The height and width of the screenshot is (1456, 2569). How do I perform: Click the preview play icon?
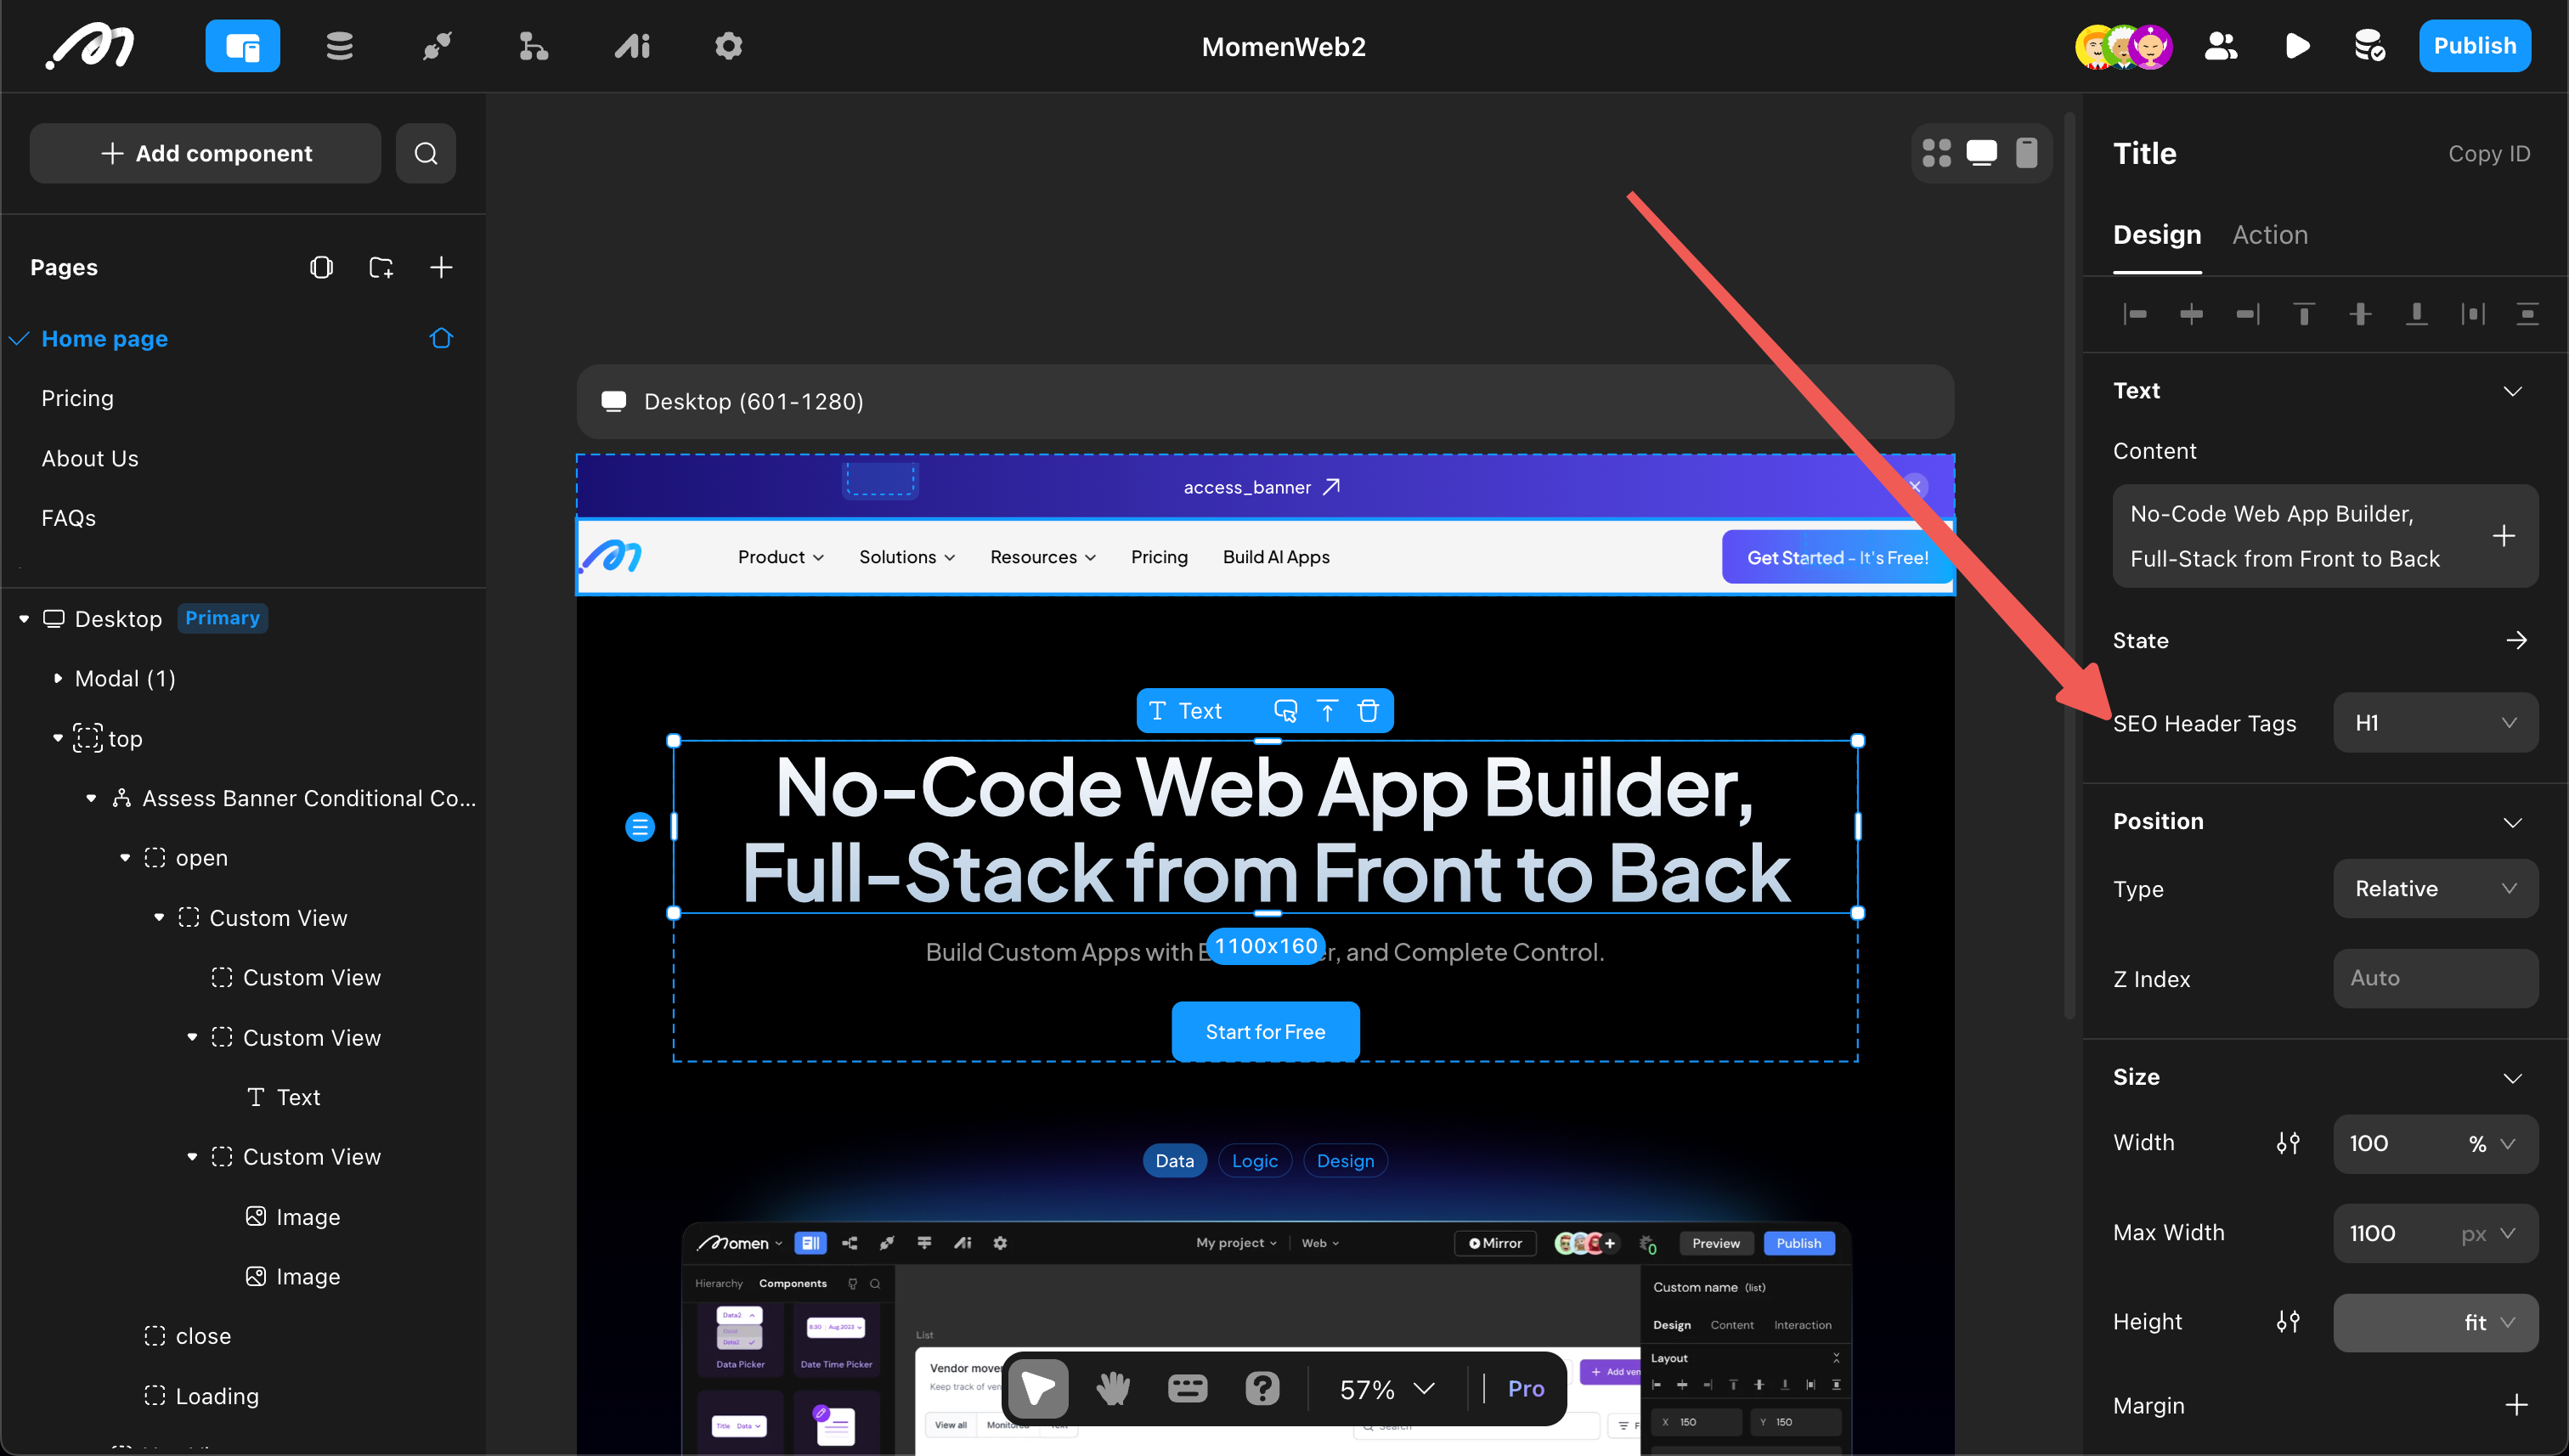tap(2297, 46)
